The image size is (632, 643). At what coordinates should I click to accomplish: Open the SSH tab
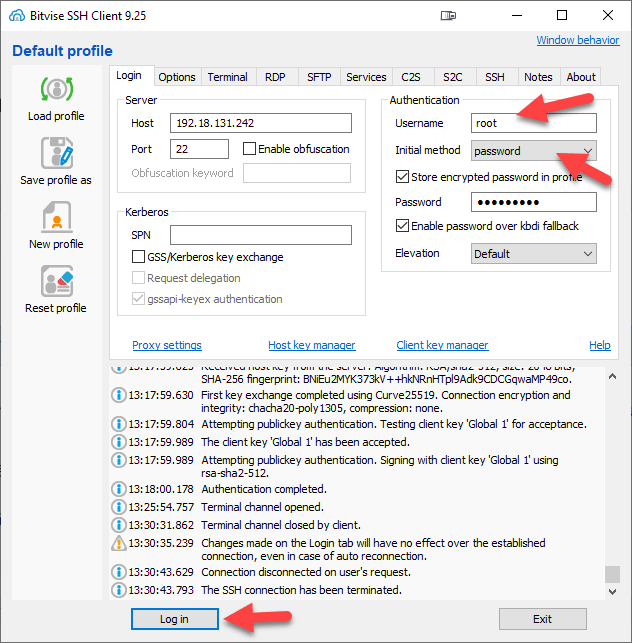(x=495, y=77)
